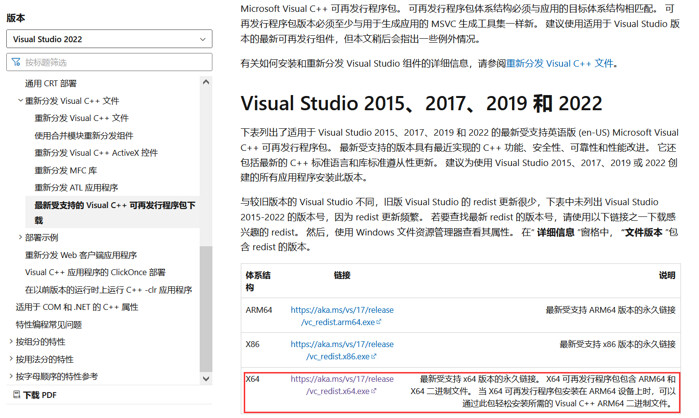
Task: Open the child item 重新分发 Visual C++ 文件
Action: [82, 118]
